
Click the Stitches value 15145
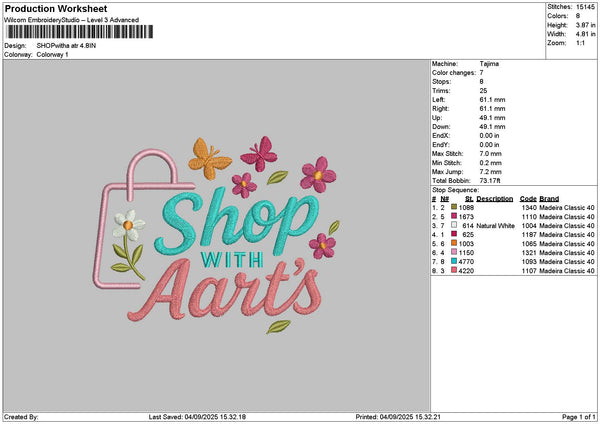585,7
